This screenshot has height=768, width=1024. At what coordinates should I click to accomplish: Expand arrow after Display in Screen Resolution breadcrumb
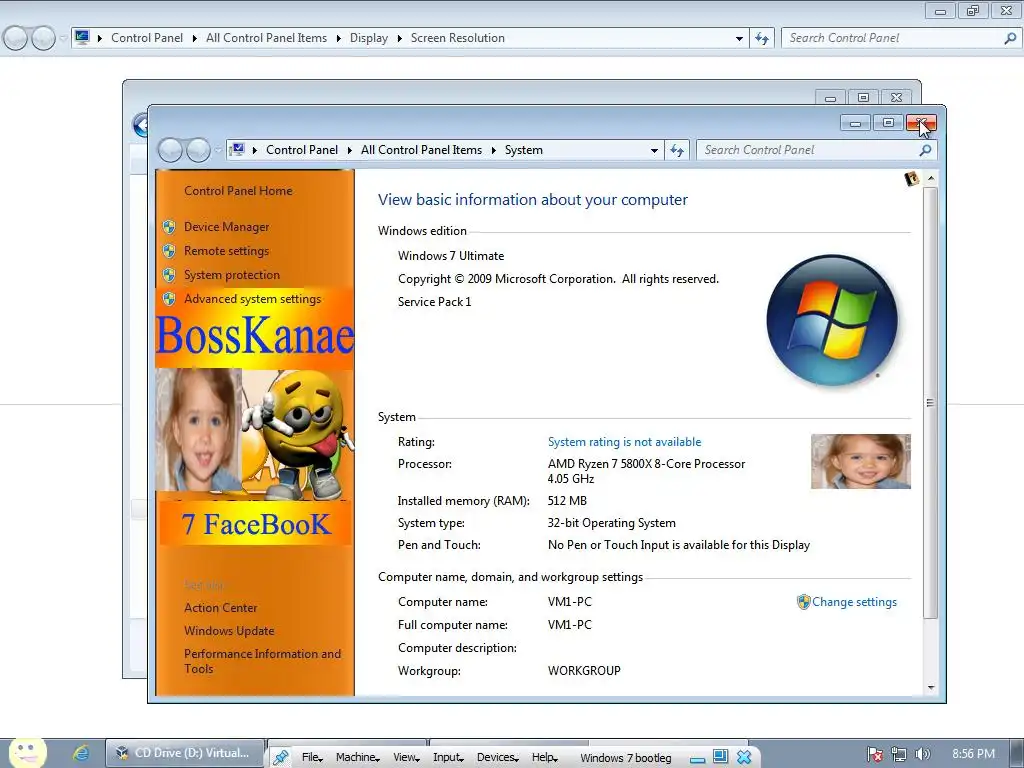tap(399, 38)
